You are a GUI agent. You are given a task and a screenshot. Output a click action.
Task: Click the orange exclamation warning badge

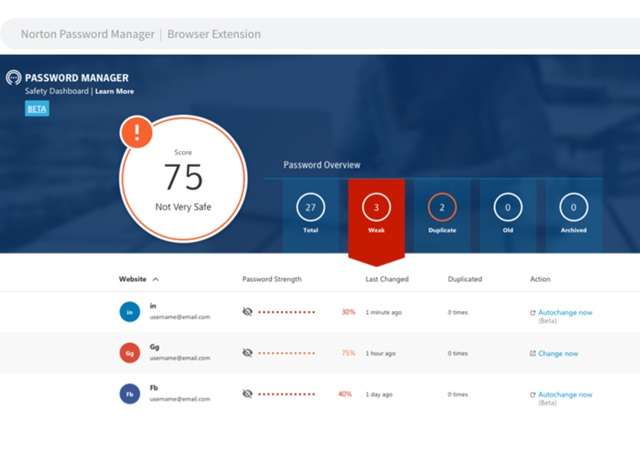136,132
